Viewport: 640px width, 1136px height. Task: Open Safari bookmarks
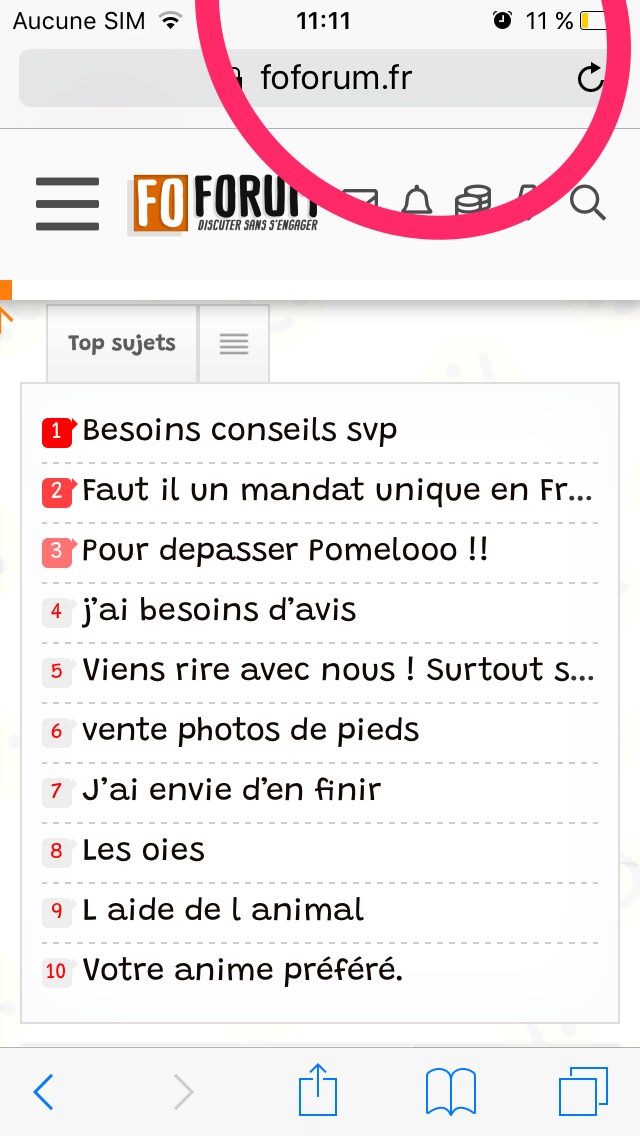(x=451, y=1091)
